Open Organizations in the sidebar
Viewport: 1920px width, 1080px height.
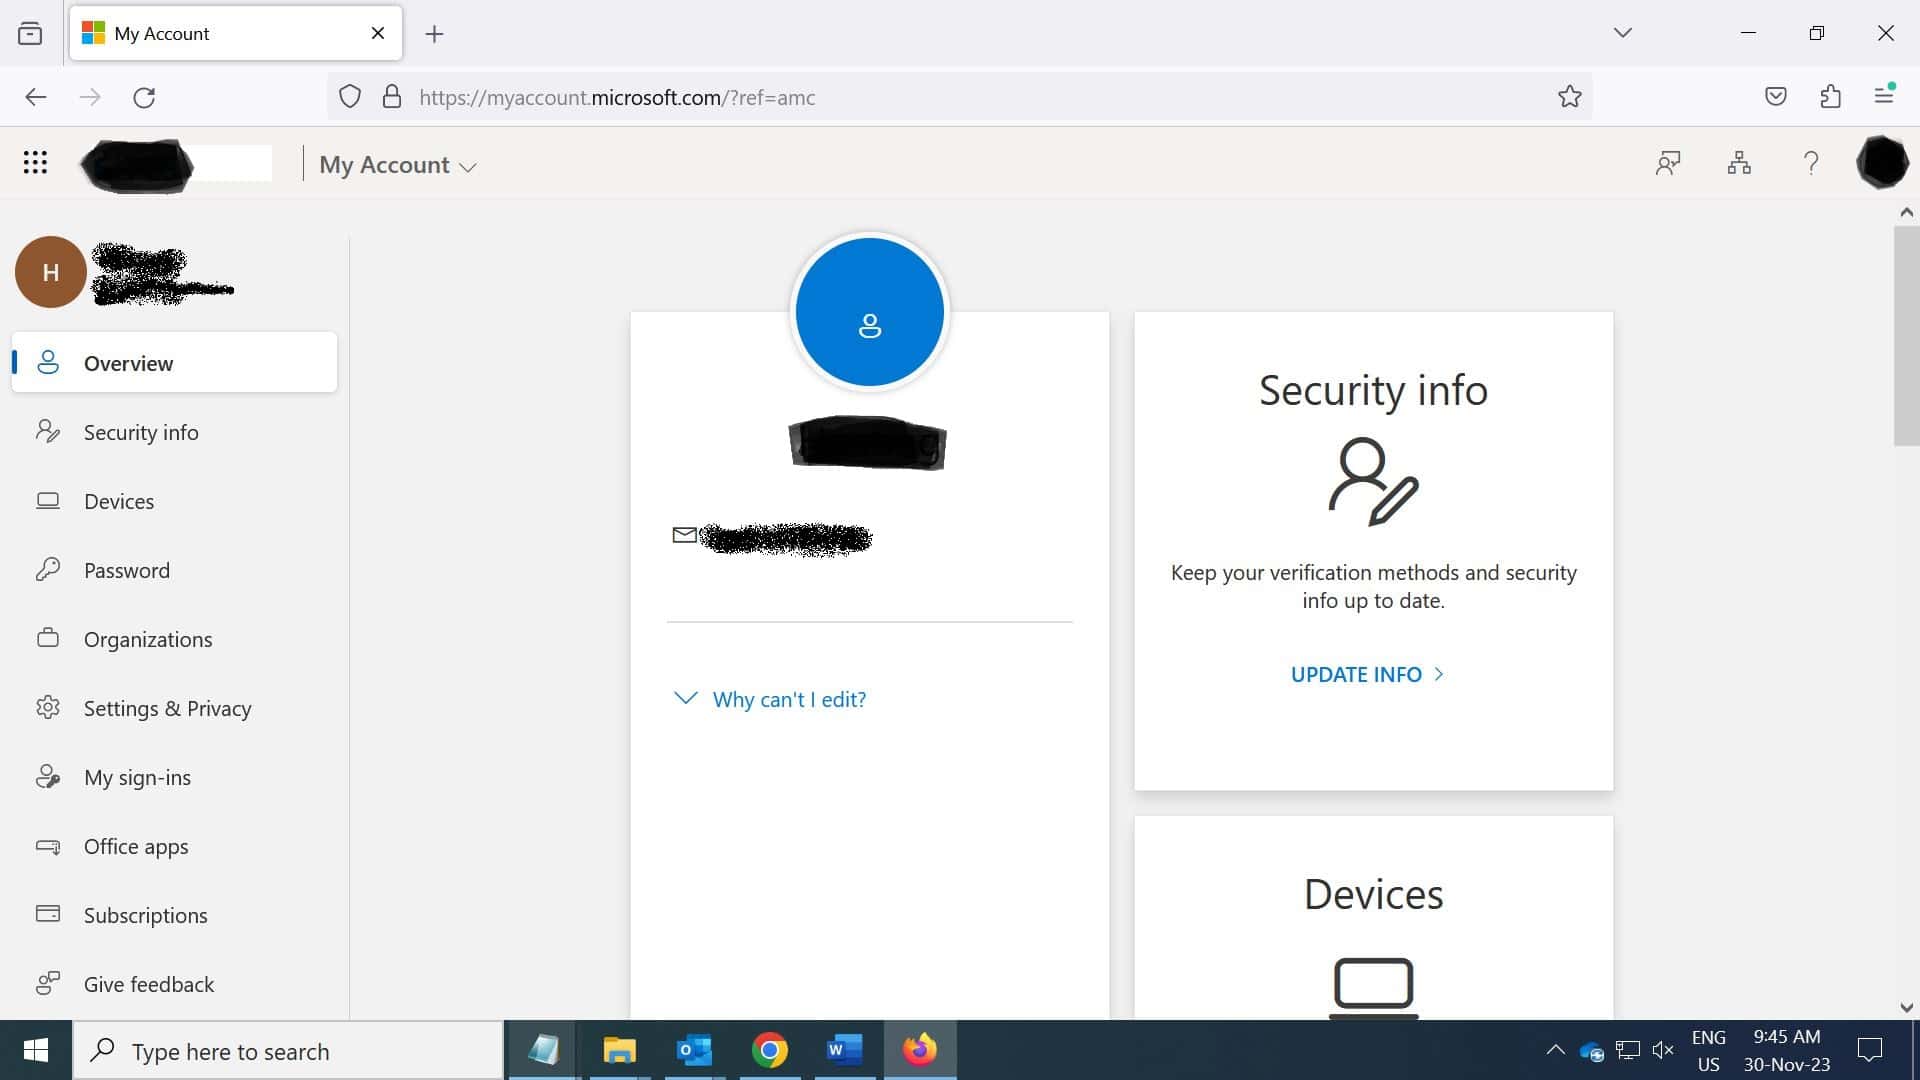(x=174, y=639)
